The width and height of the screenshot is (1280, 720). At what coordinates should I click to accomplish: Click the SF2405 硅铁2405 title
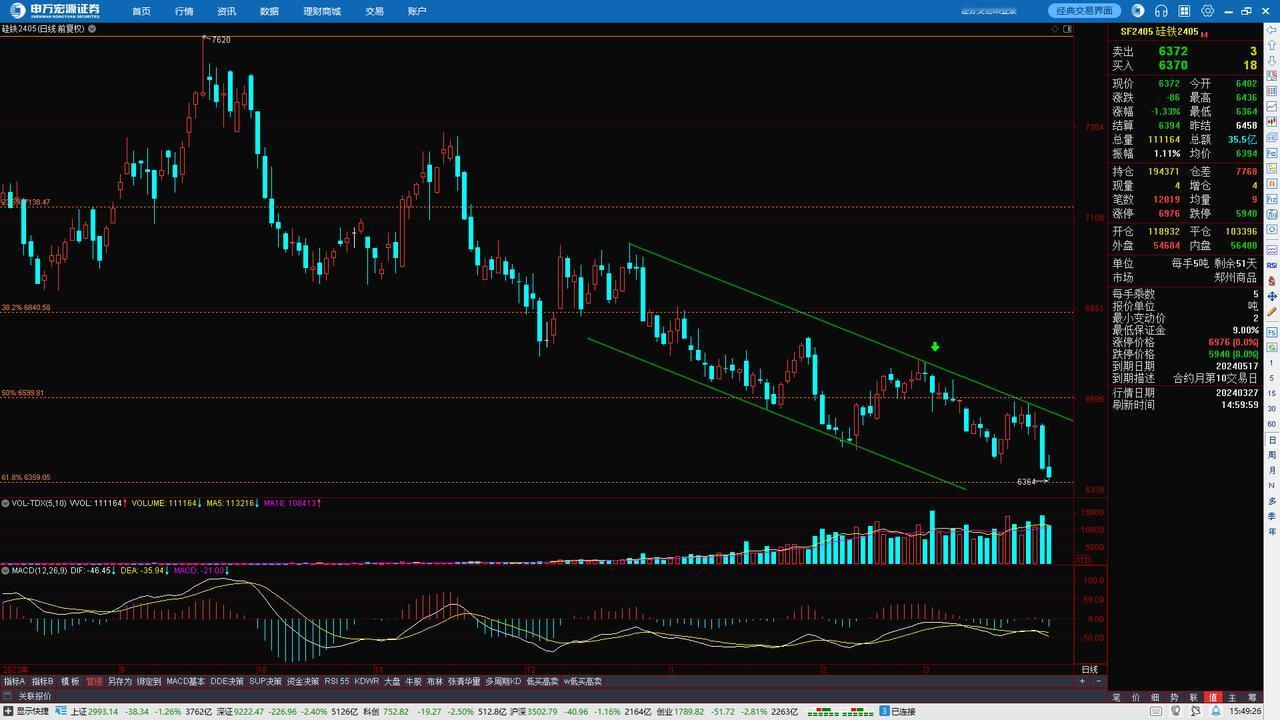pos(1159,31)
